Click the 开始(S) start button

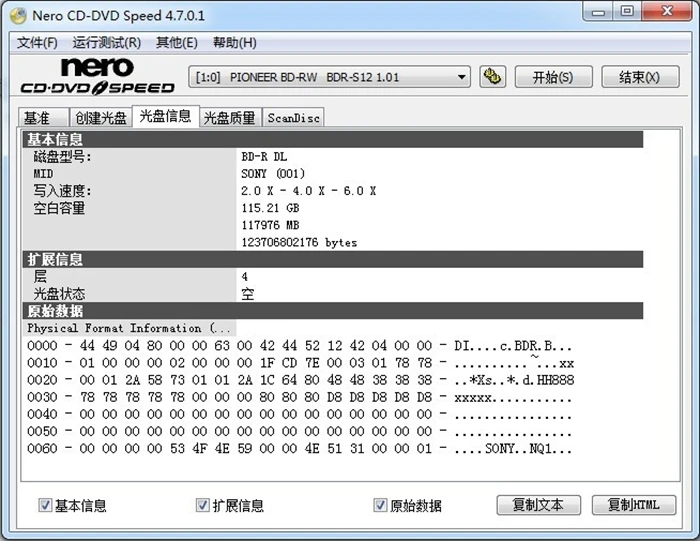point(554,77)
